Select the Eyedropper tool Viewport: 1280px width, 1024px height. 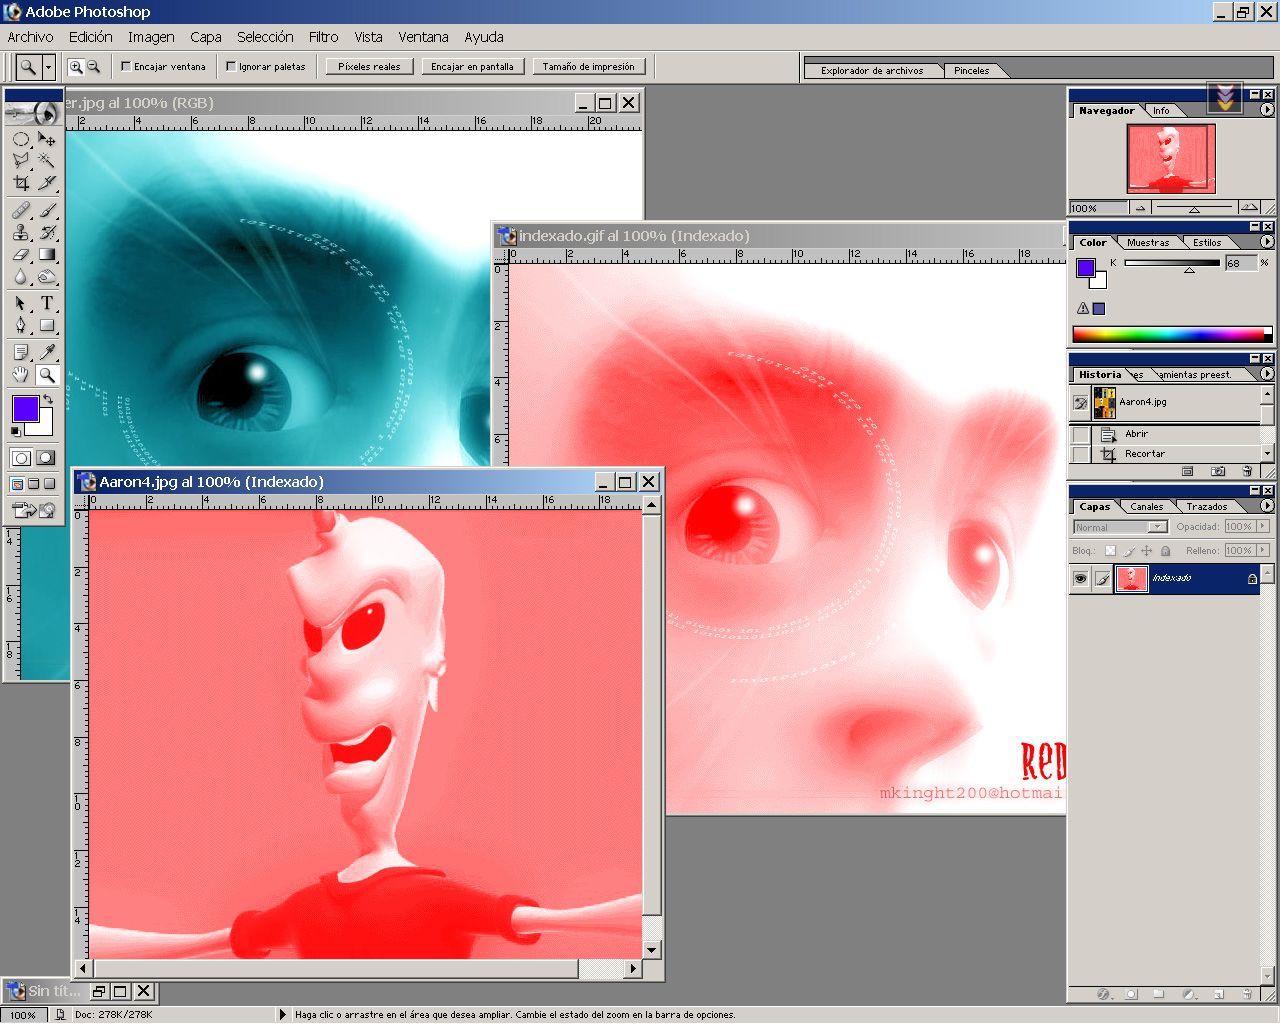47,352
